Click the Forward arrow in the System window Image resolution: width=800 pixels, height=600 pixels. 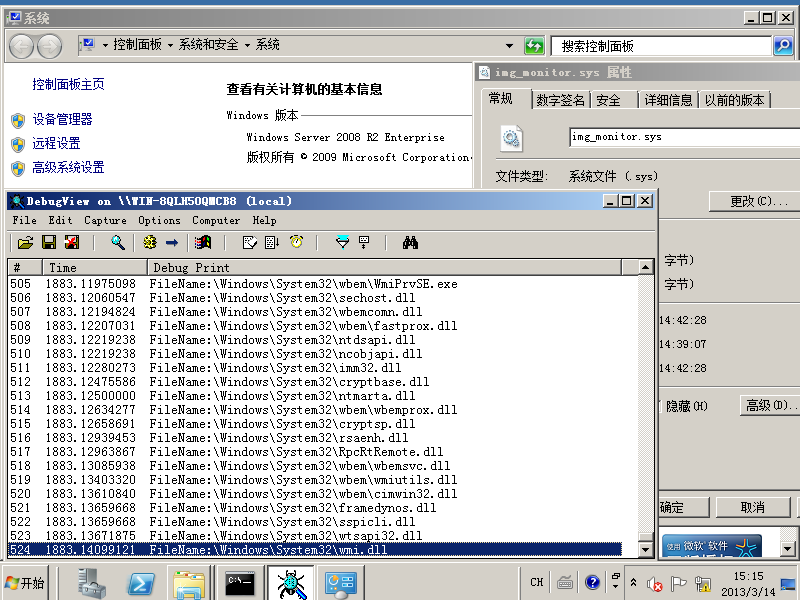49,47
